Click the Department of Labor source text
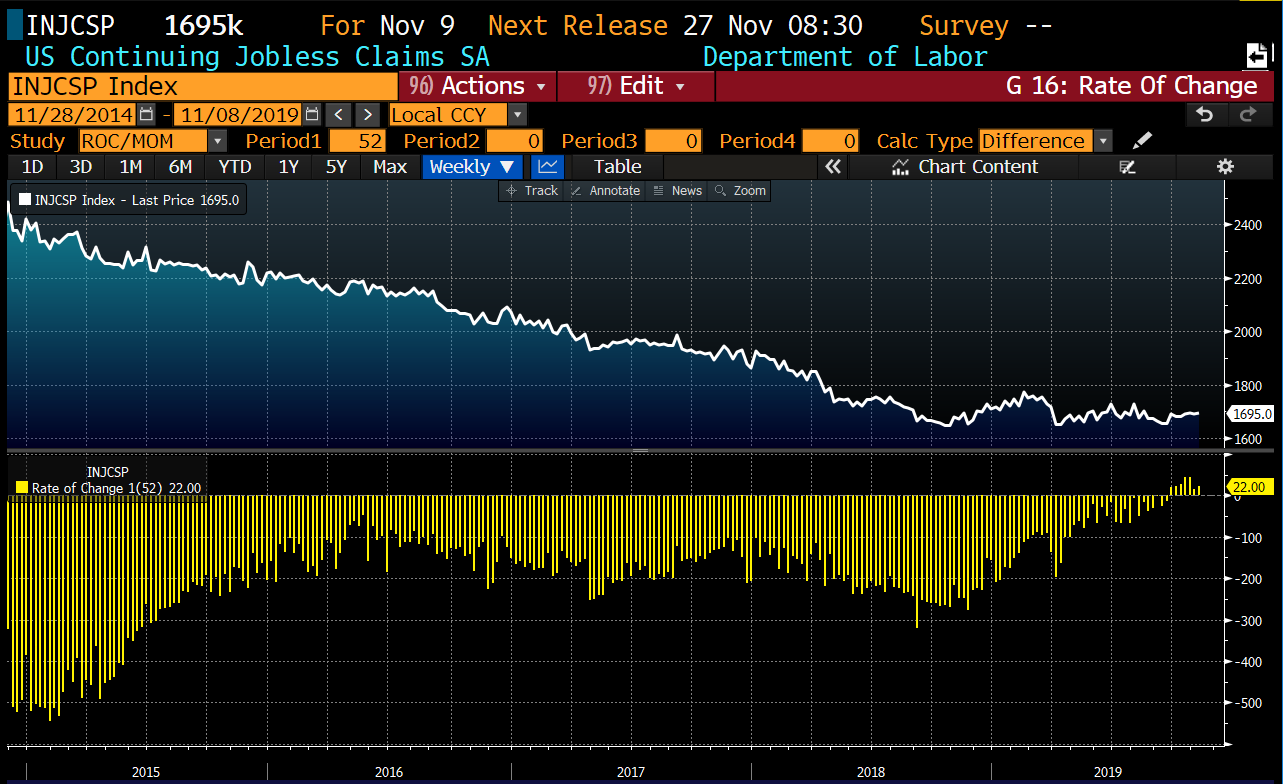The image size is (1283, 784). (845, 57)
